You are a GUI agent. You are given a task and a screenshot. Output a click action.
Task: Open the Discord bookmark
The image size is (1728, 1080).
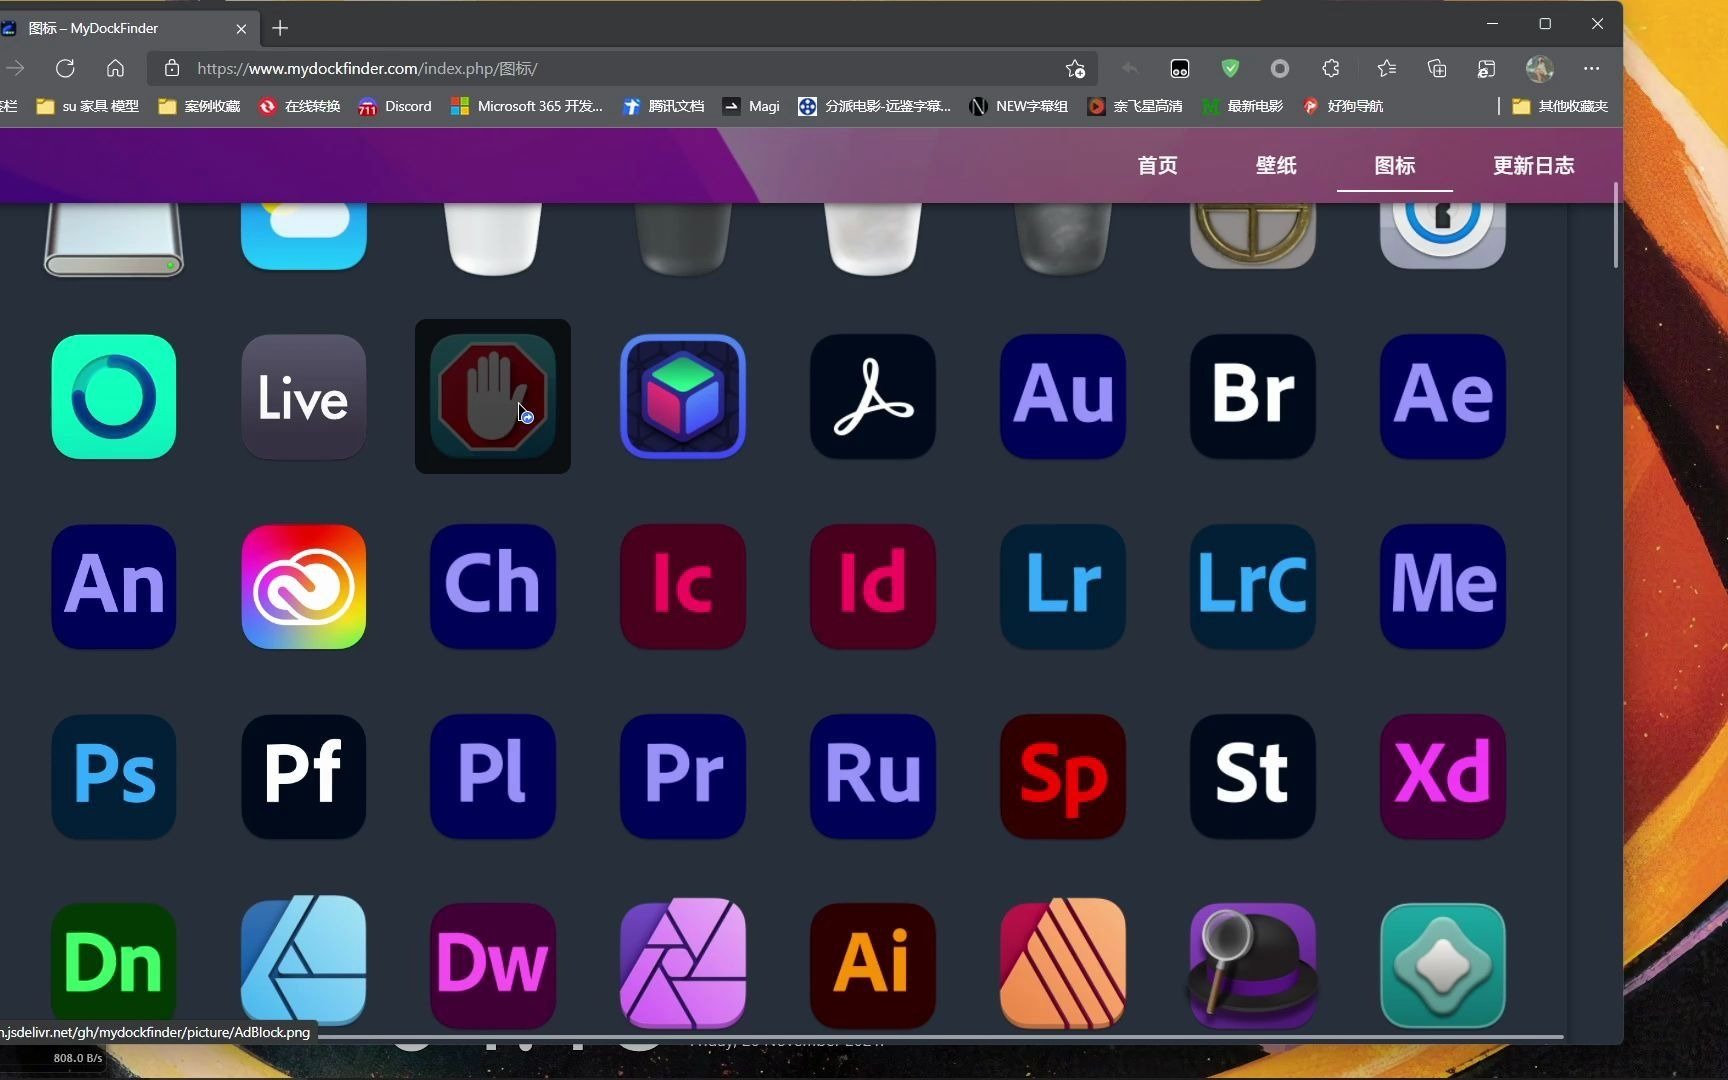(x=395, y=106)
